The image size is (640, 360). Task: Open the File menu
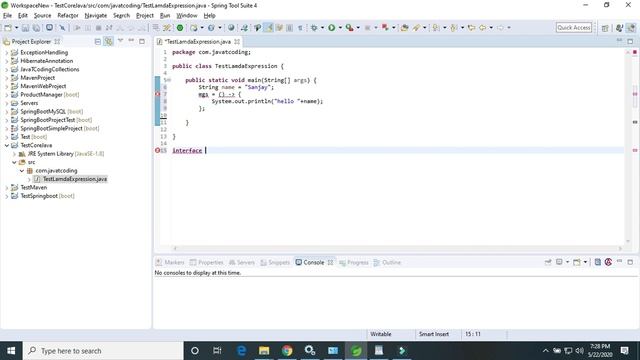point(7,16)
